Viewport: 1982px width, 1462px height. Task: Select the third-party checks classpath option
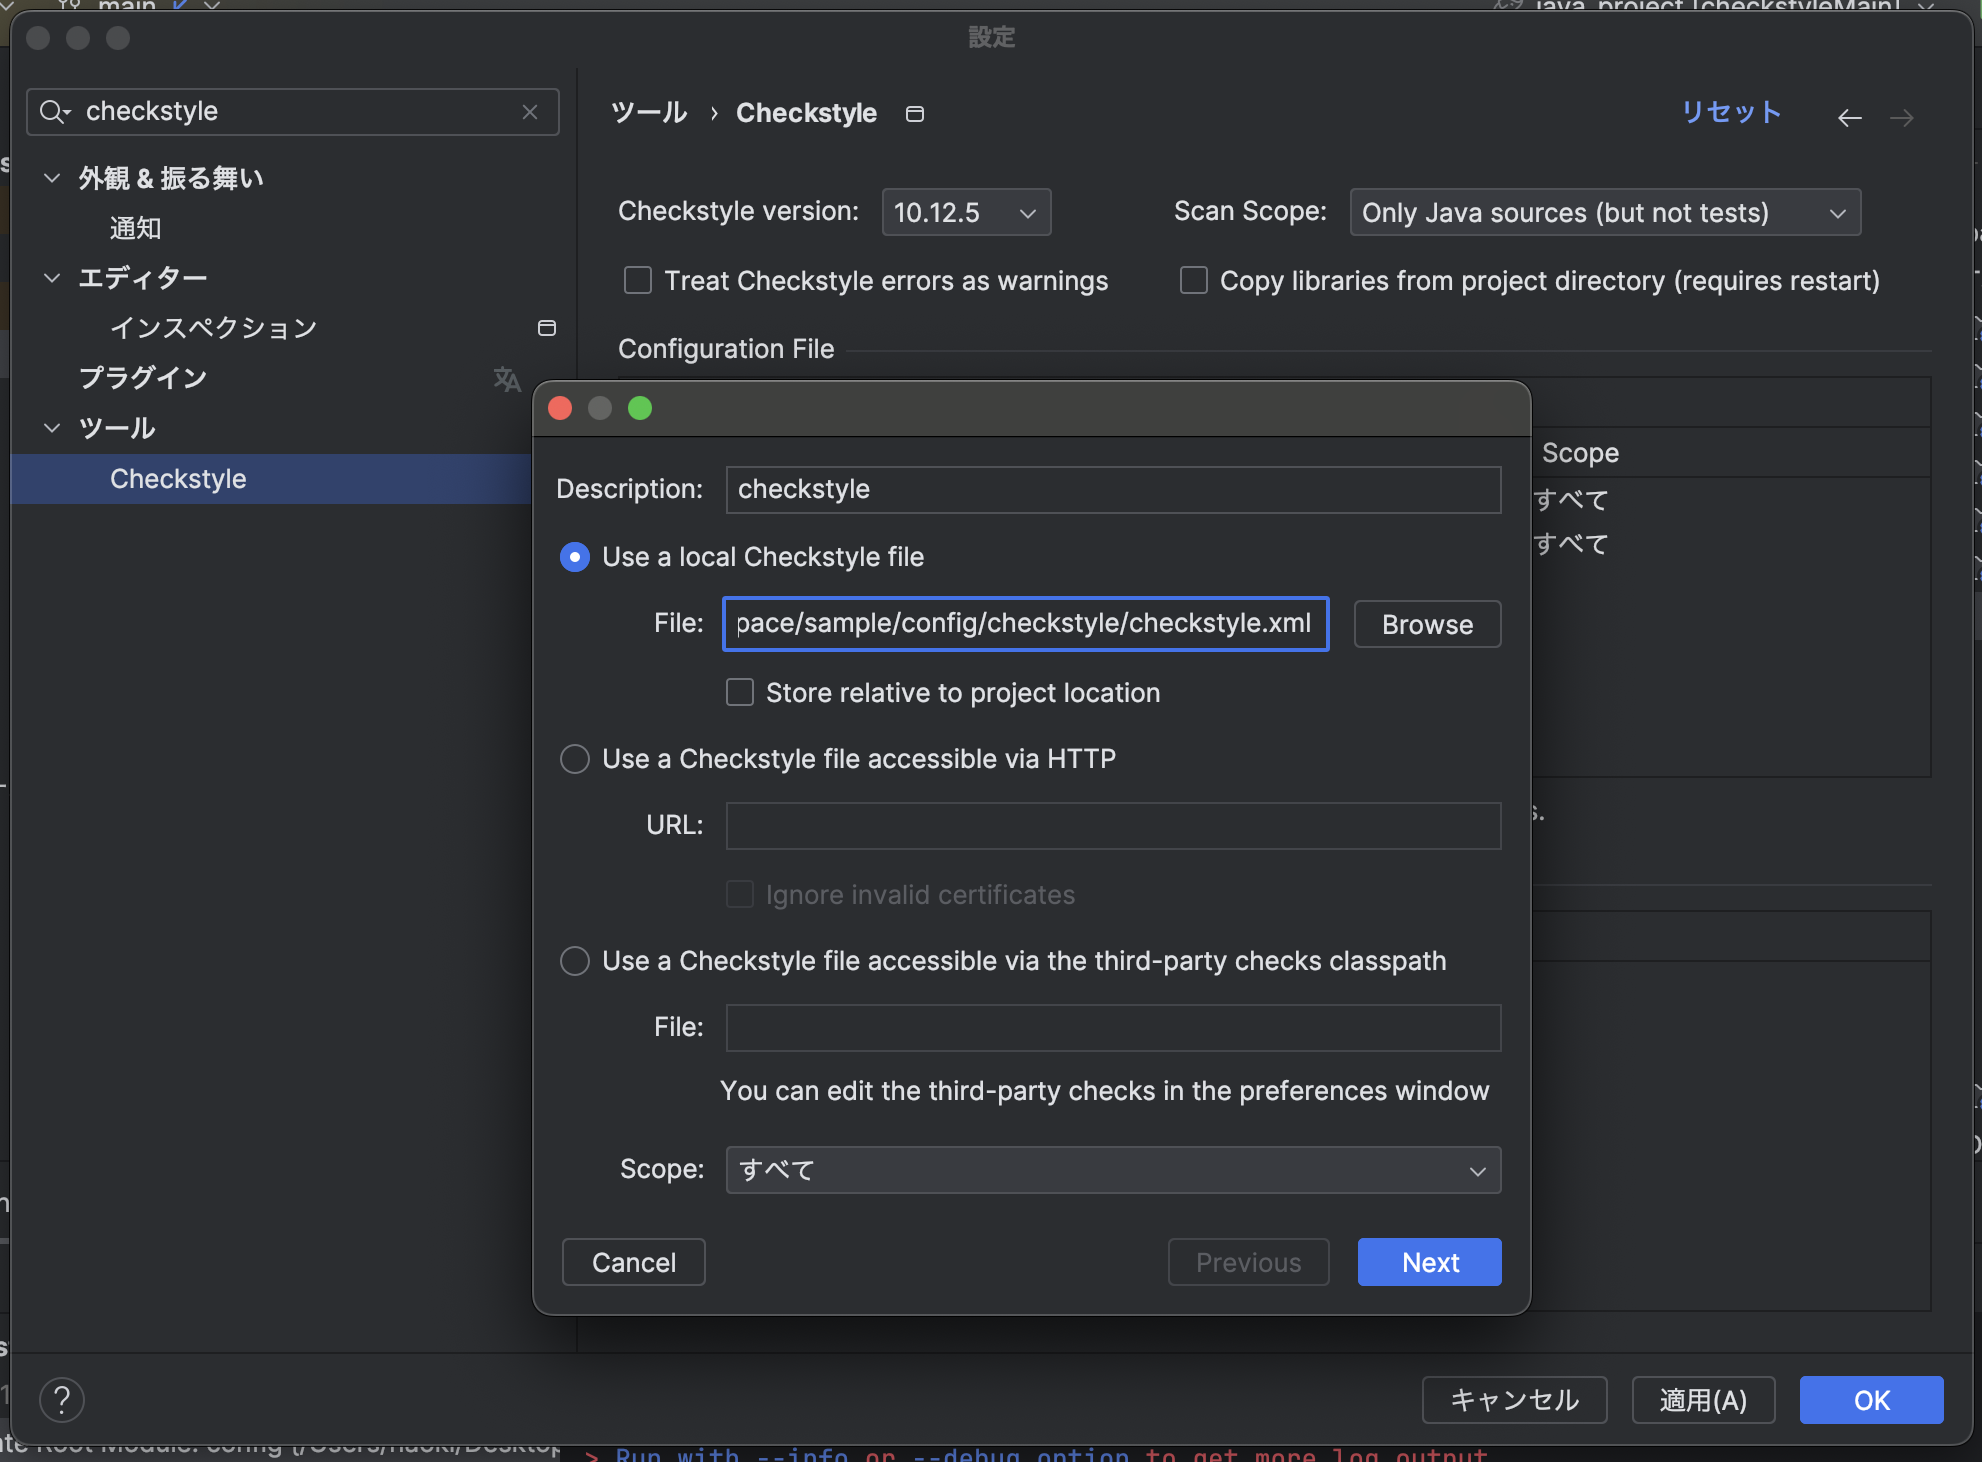(575, 961)
